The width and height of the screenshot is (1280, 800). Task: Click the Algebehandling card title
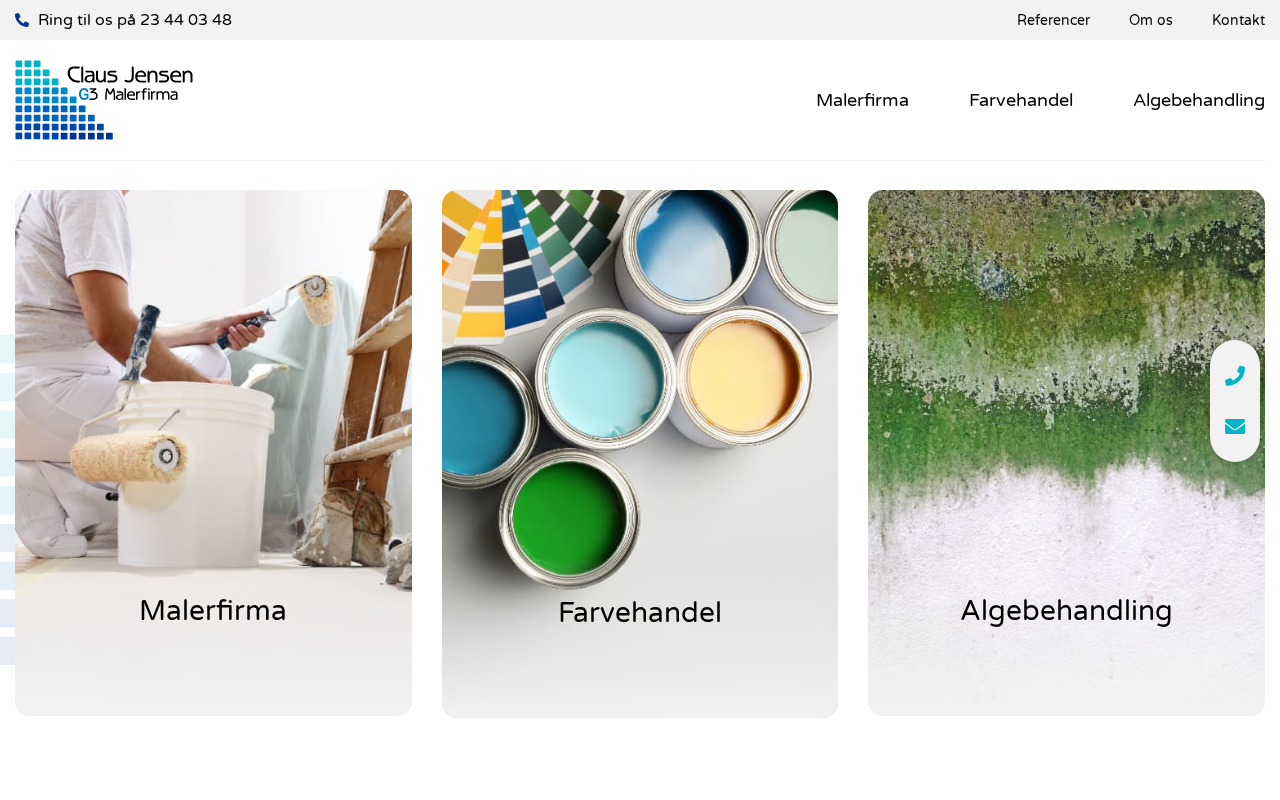(1066, 610)
